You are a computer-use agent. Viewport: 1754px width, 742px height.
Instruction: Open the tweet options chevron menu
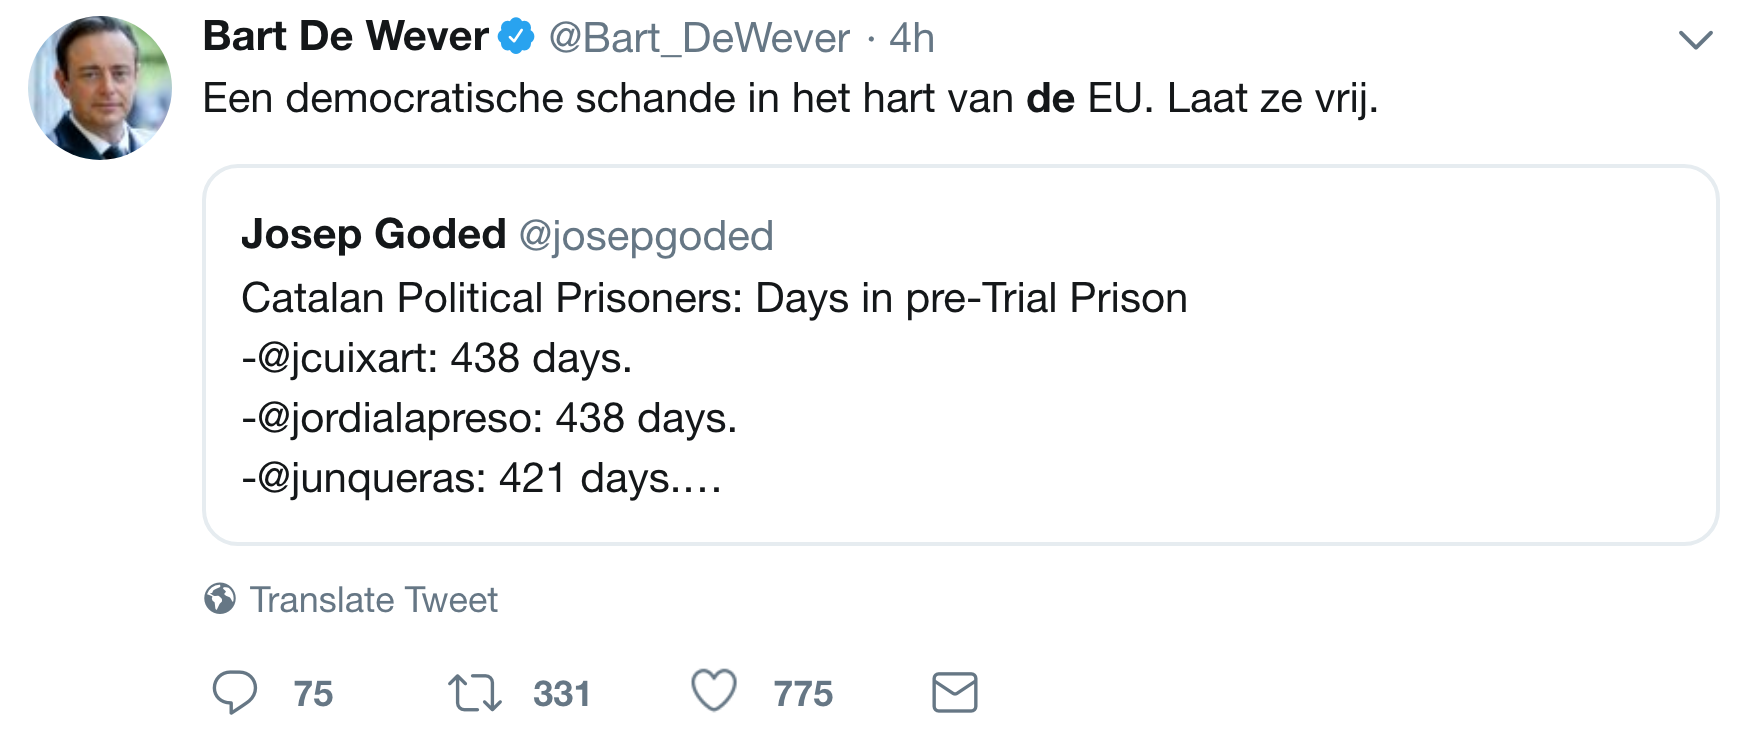(x=1695, y=41)
